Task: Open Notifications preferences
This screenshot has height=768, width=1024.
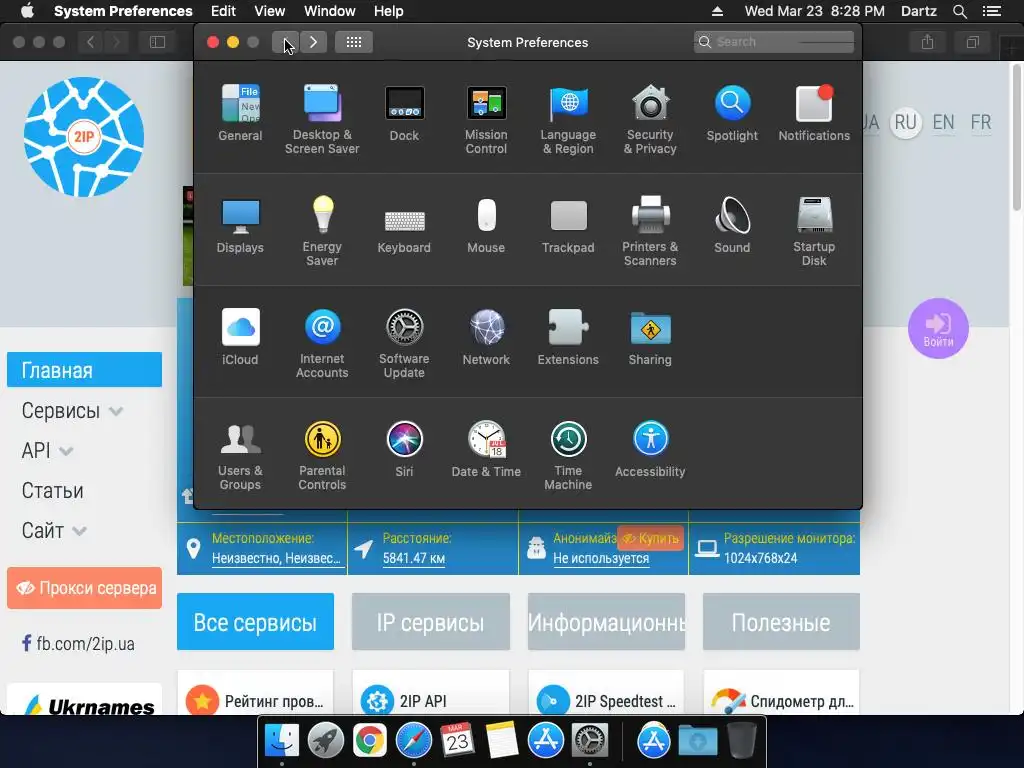Action: click(814, 113)
